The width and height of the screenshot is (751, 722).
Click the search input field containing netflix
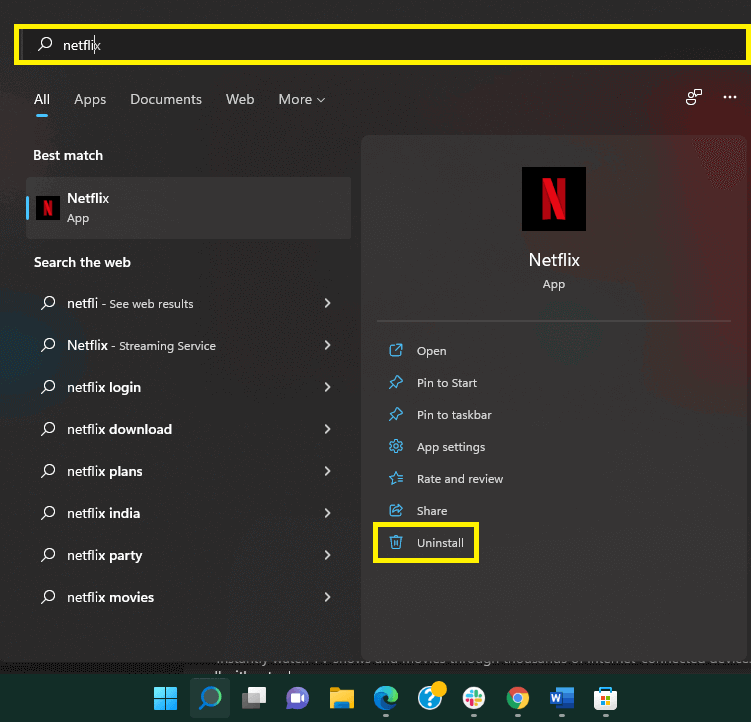point(380,45)
